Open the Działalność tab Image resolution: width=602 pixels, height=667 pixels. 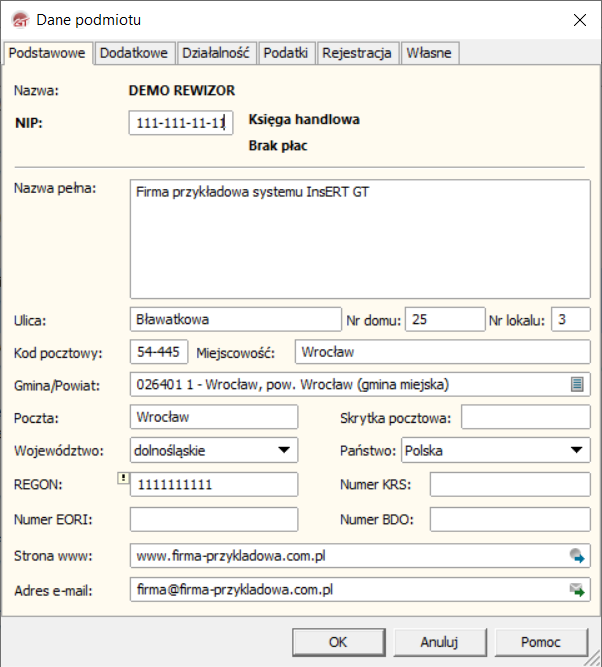[216, 53]
